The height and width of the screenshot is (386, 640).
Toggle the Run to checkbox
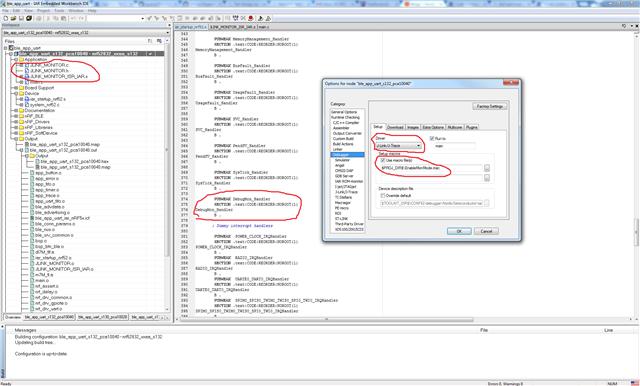point(432,139)
